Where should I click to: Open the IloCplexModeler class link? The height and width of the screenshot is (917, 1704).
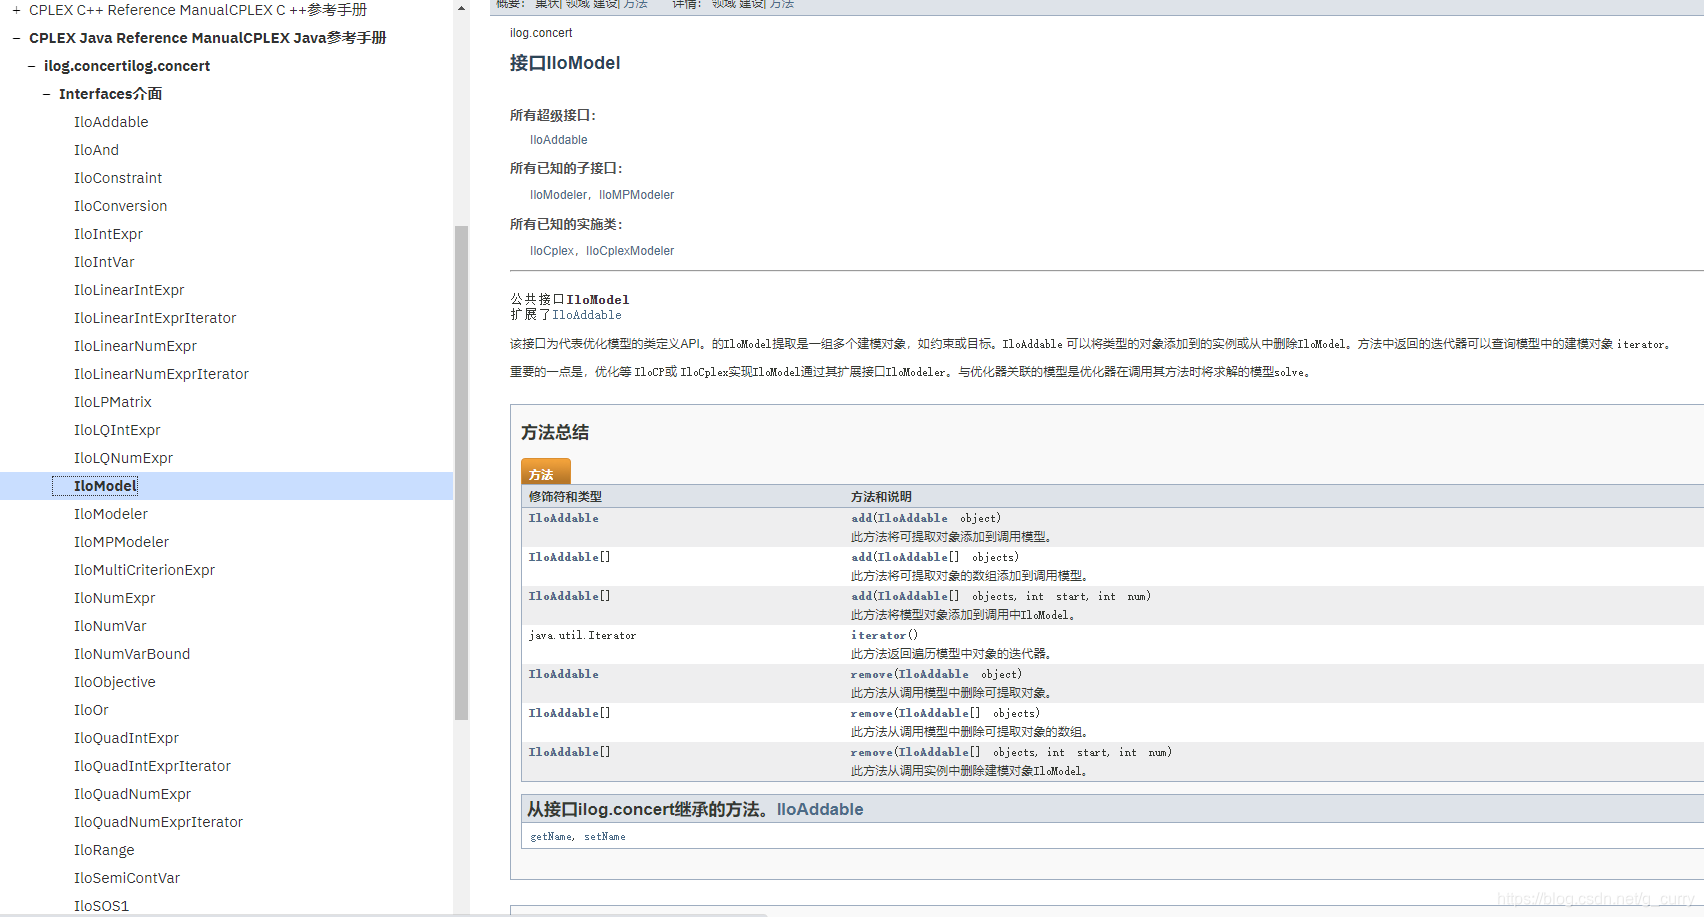[x=630, y=250]
